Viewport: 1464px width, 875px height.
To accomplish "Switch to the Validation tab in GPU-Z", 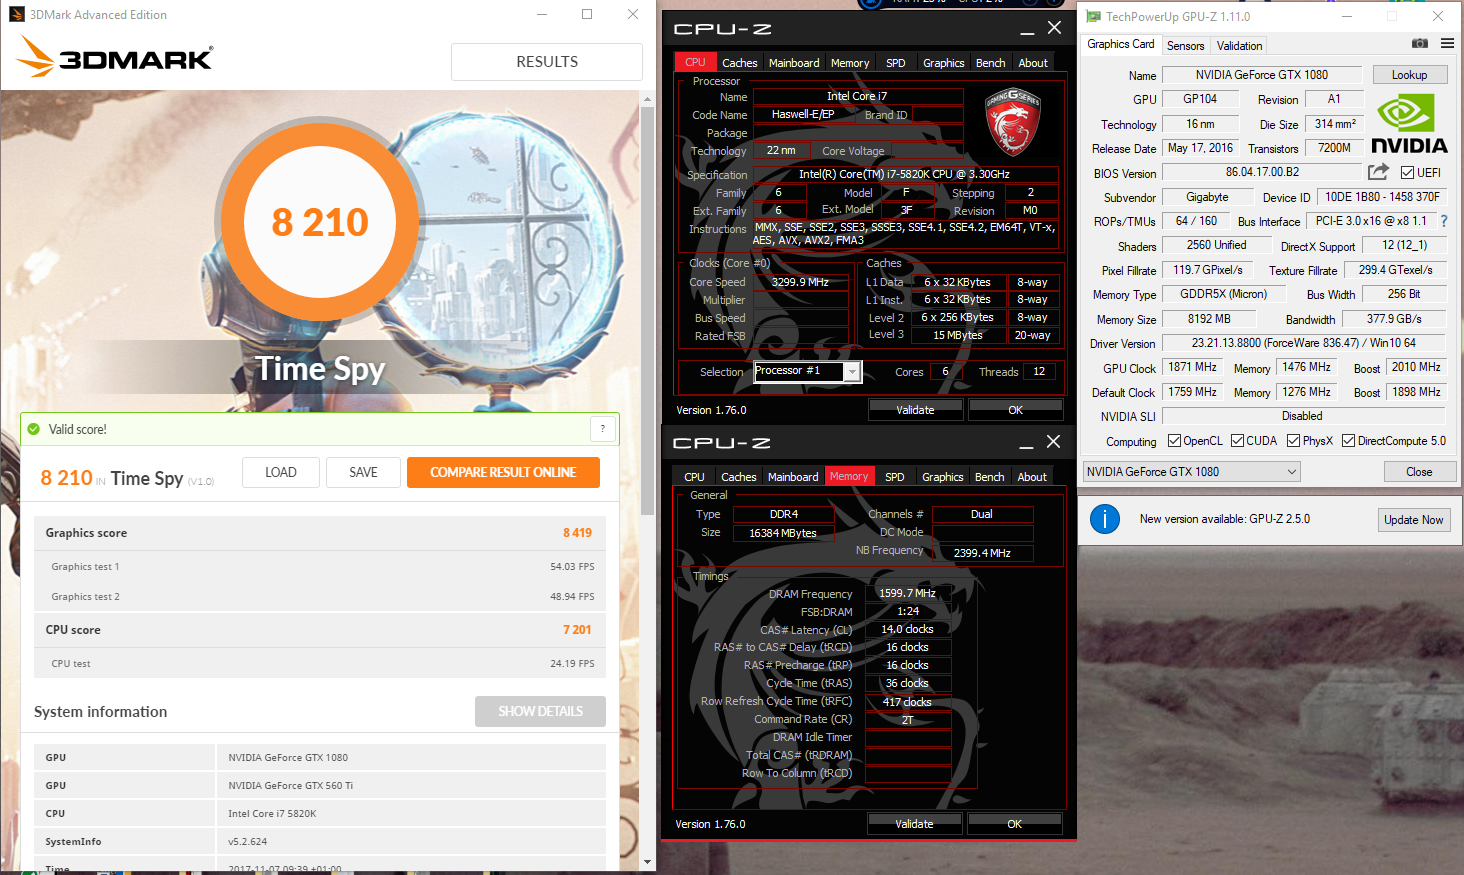I will (x=1239, y=46).
